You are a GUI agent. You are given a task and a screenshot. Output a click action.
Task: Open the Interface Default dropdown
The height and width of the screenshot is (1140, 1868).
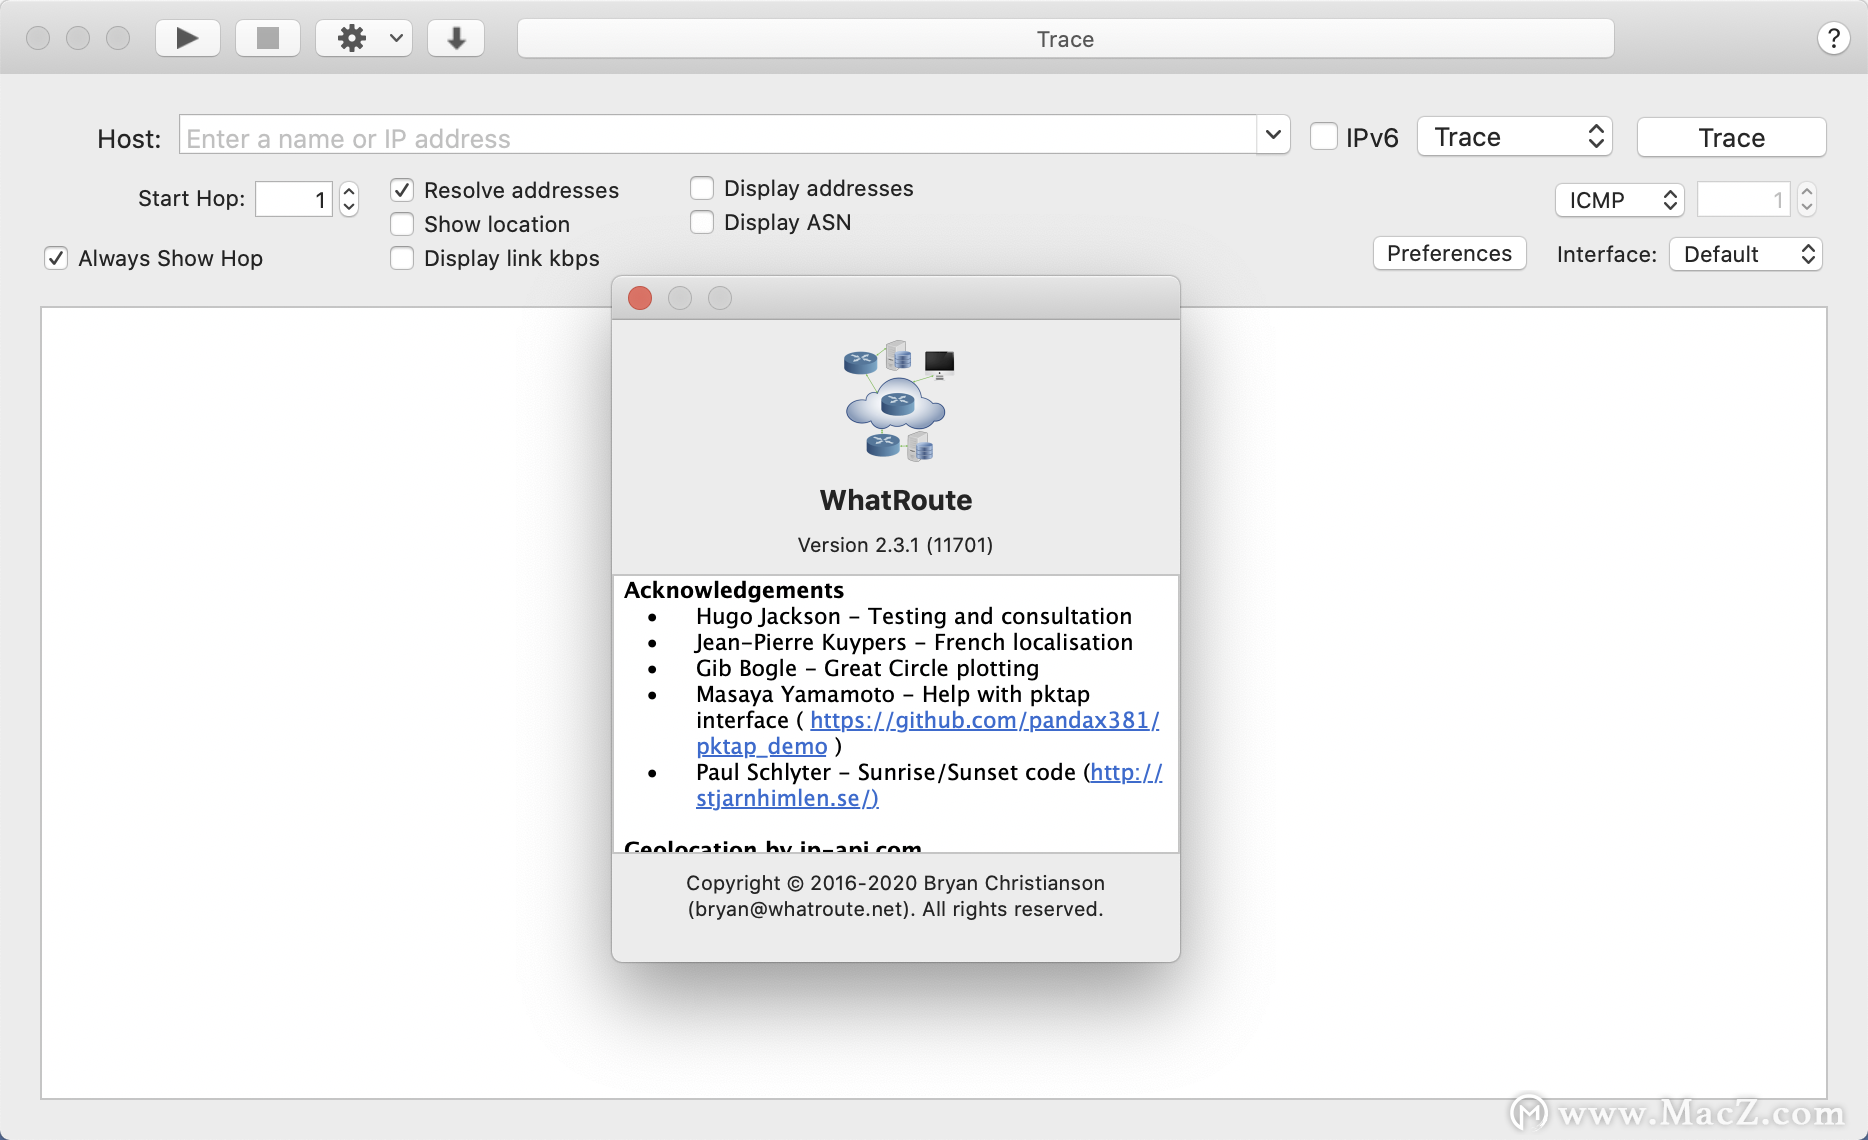(x=1746, y=254)
